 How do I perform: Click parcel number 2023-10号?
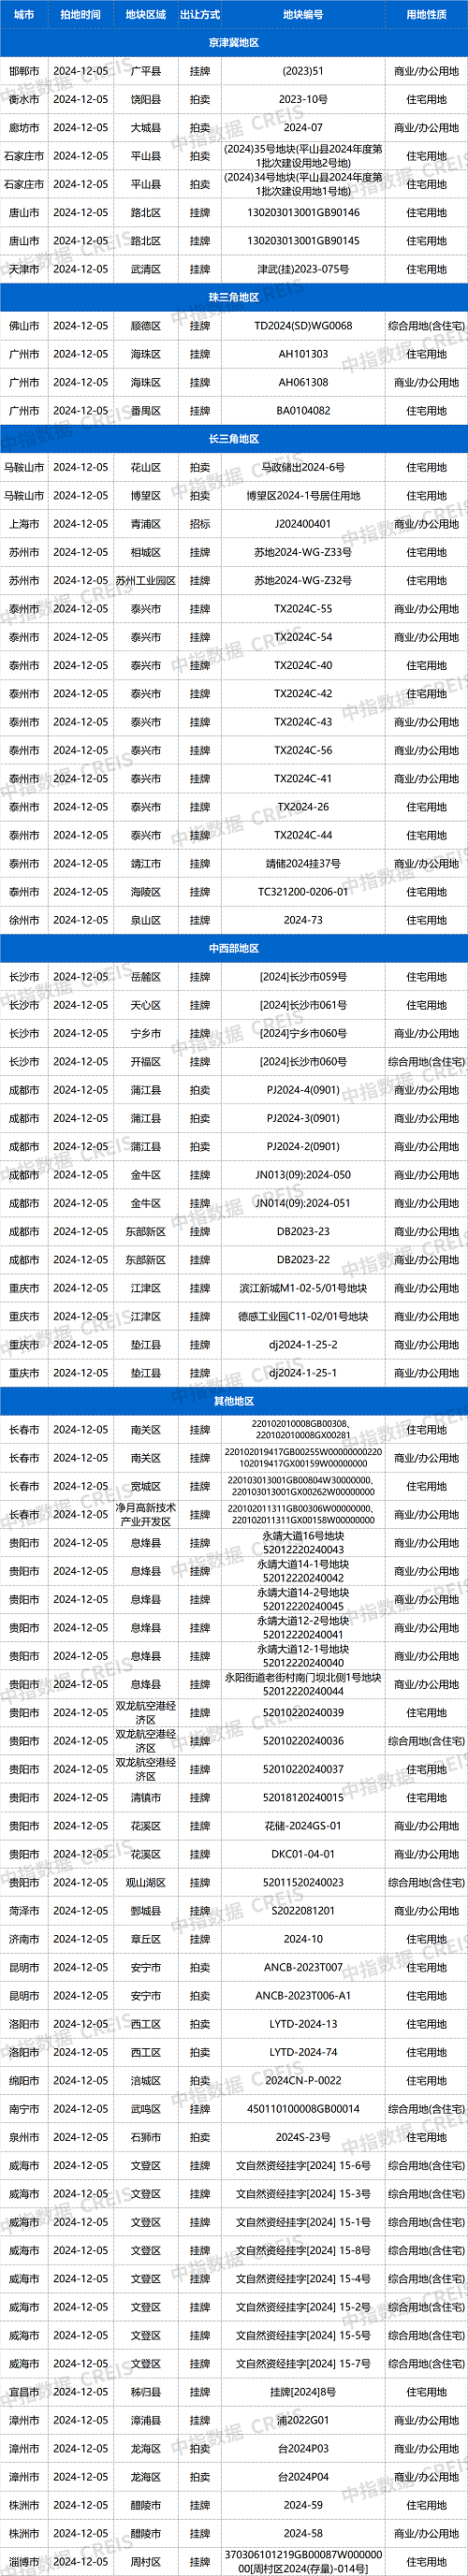point(303,99)
